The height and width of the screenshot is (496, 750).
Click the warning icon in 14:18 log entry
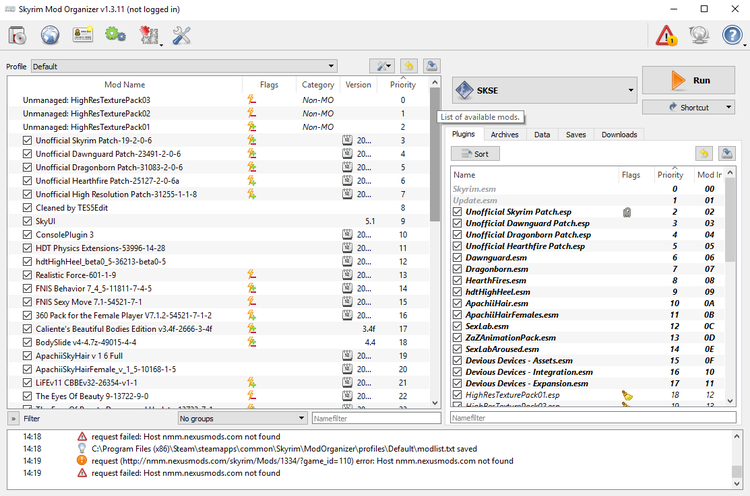[x=82, y=436]
